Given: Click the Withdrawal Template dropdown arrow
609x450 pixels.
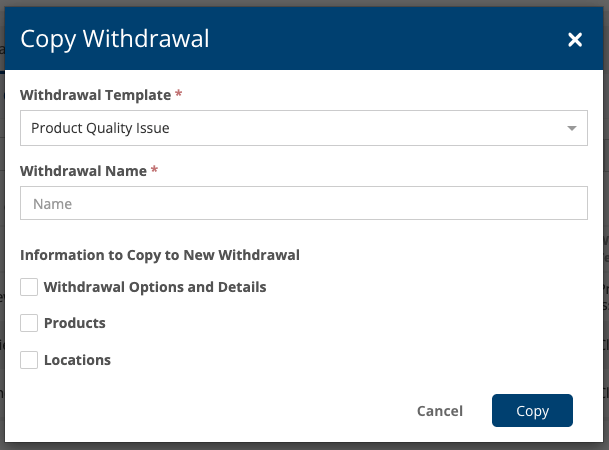Looking at the screenshot, I should pyautogui.click(x=571, y=128).
